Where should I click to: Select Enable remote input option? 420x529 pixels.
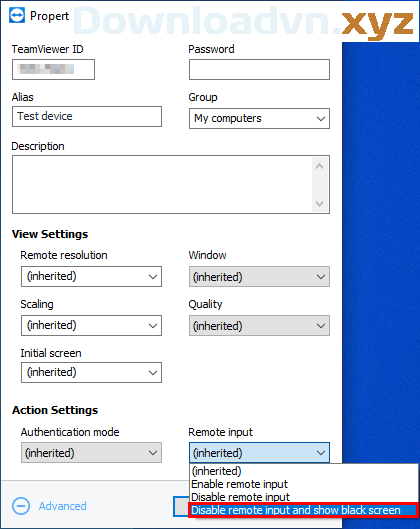click(304, 484)
